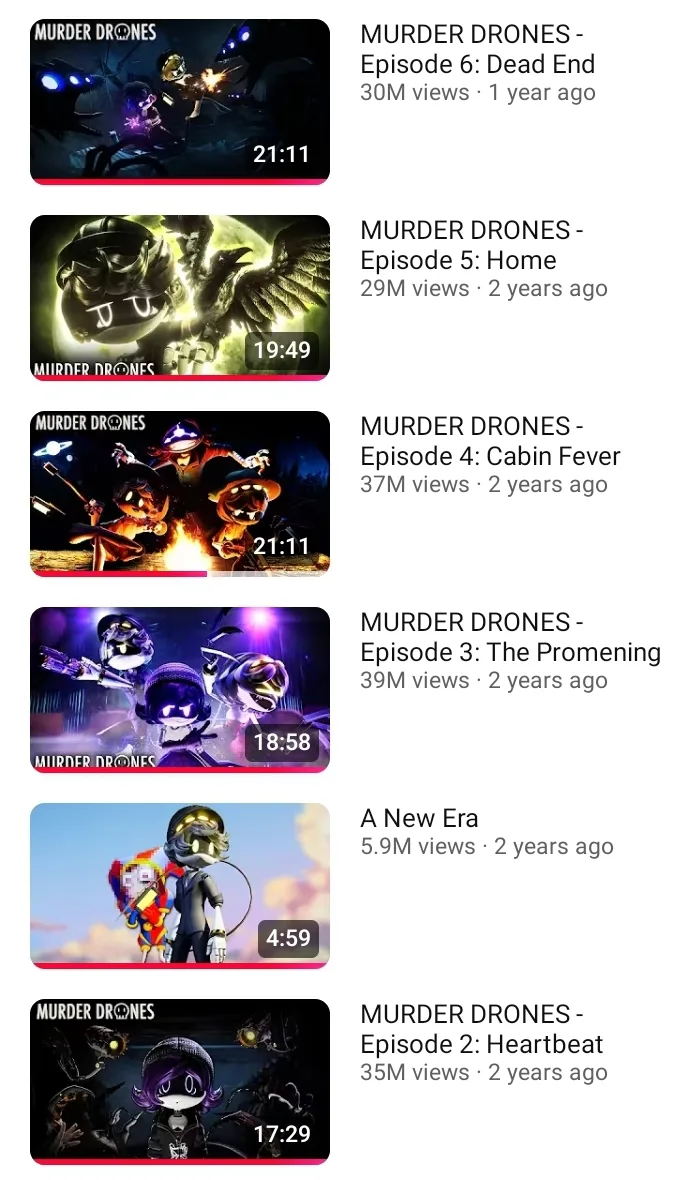The width and height of the screenshot is (674, 1180).
Task: Open the A New Era video thumbnail
Action: 180,886
